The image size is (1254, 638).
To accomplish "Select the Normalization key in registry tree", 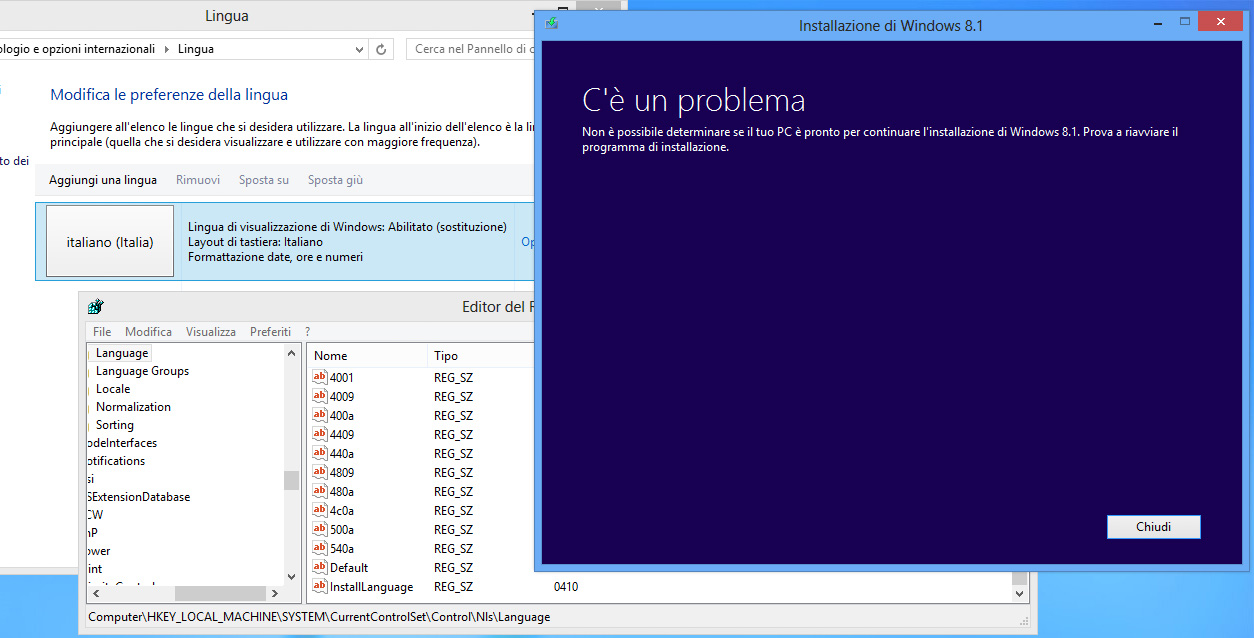I will point(133,407).
